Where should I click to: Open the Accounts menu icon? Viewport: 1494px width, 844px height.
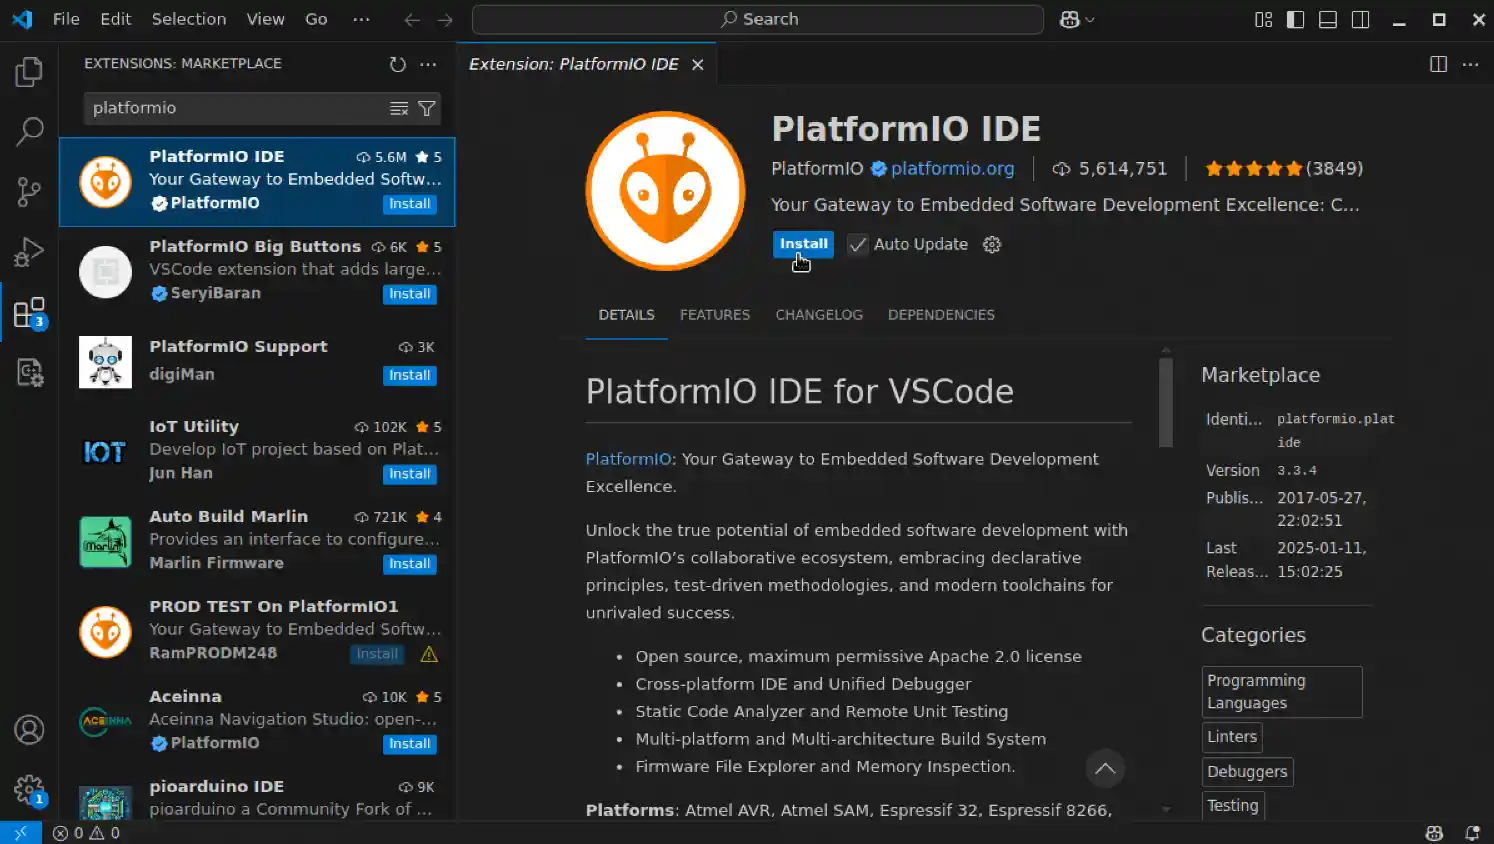coord(29,730)
